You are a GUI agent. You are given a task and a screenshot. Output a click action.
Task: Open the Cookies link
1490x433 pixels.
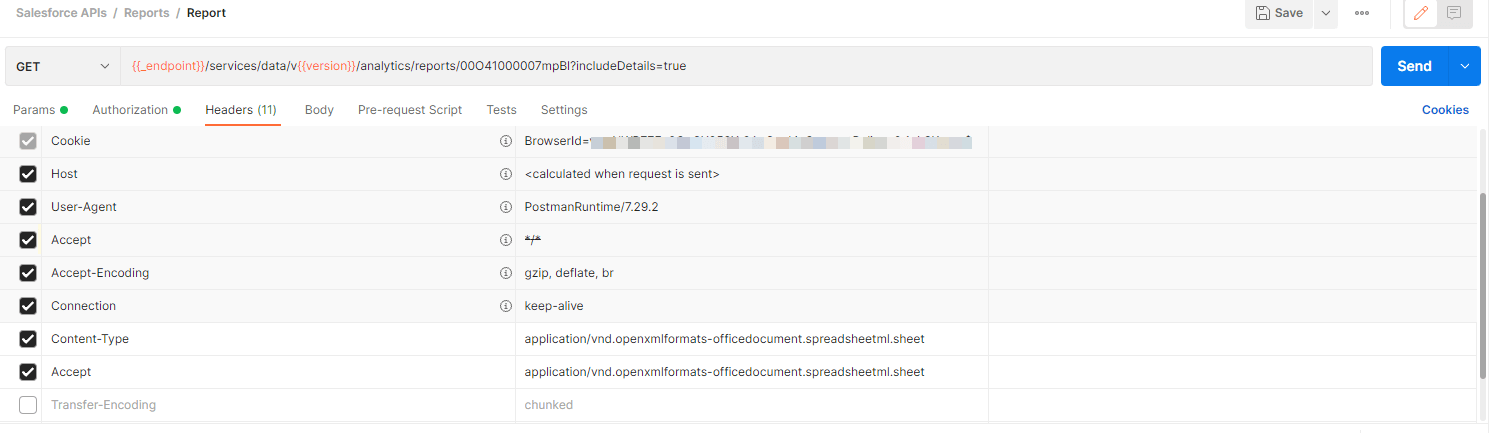pyautogui.click(x=1445, y=110)
